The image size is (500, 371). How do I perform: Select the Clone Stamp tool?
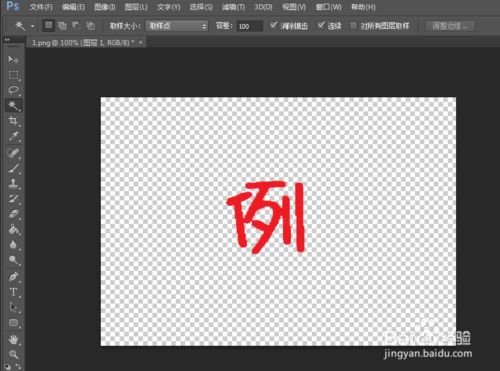click(13, 184)
